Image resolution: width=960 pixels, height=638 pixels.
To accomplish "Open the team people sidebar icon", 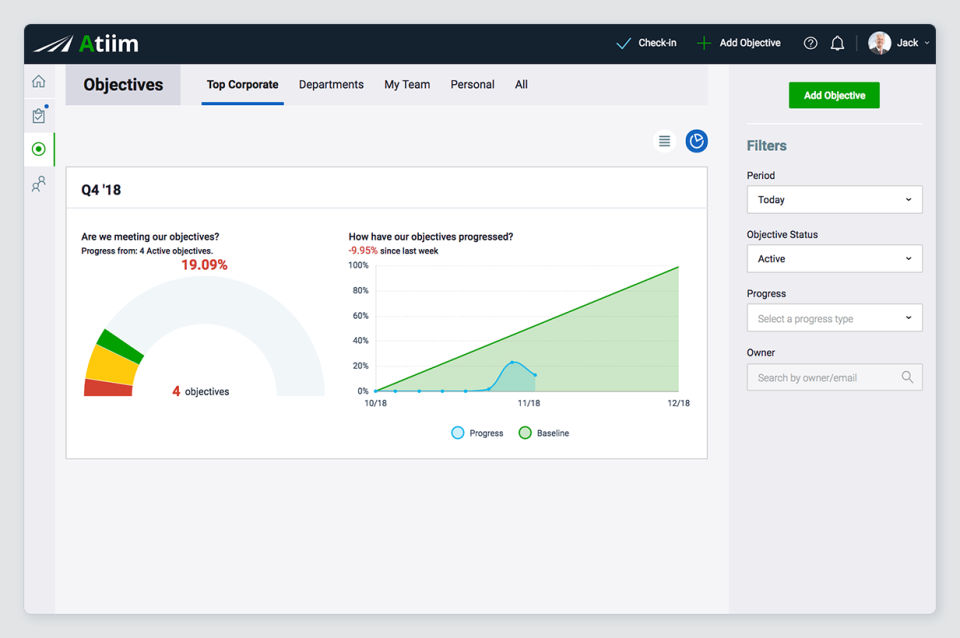I will tap(39, 184).
